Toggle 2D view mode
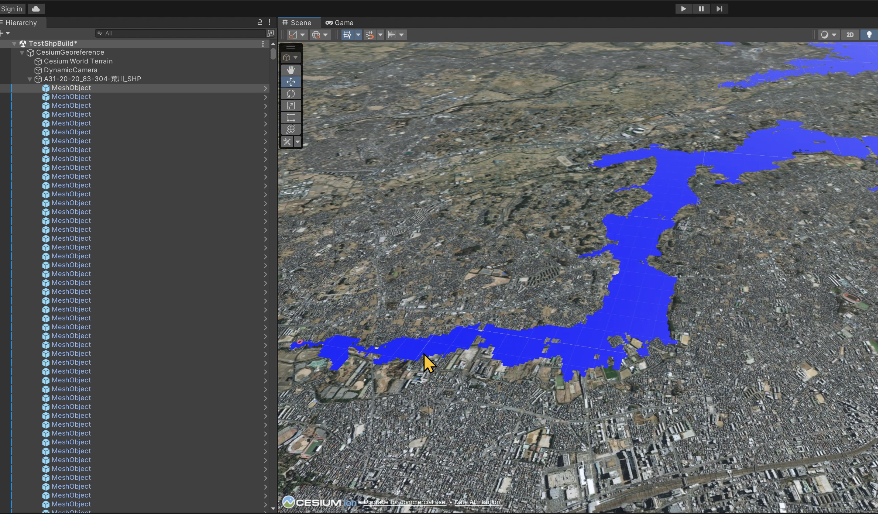 coord(849,34)
